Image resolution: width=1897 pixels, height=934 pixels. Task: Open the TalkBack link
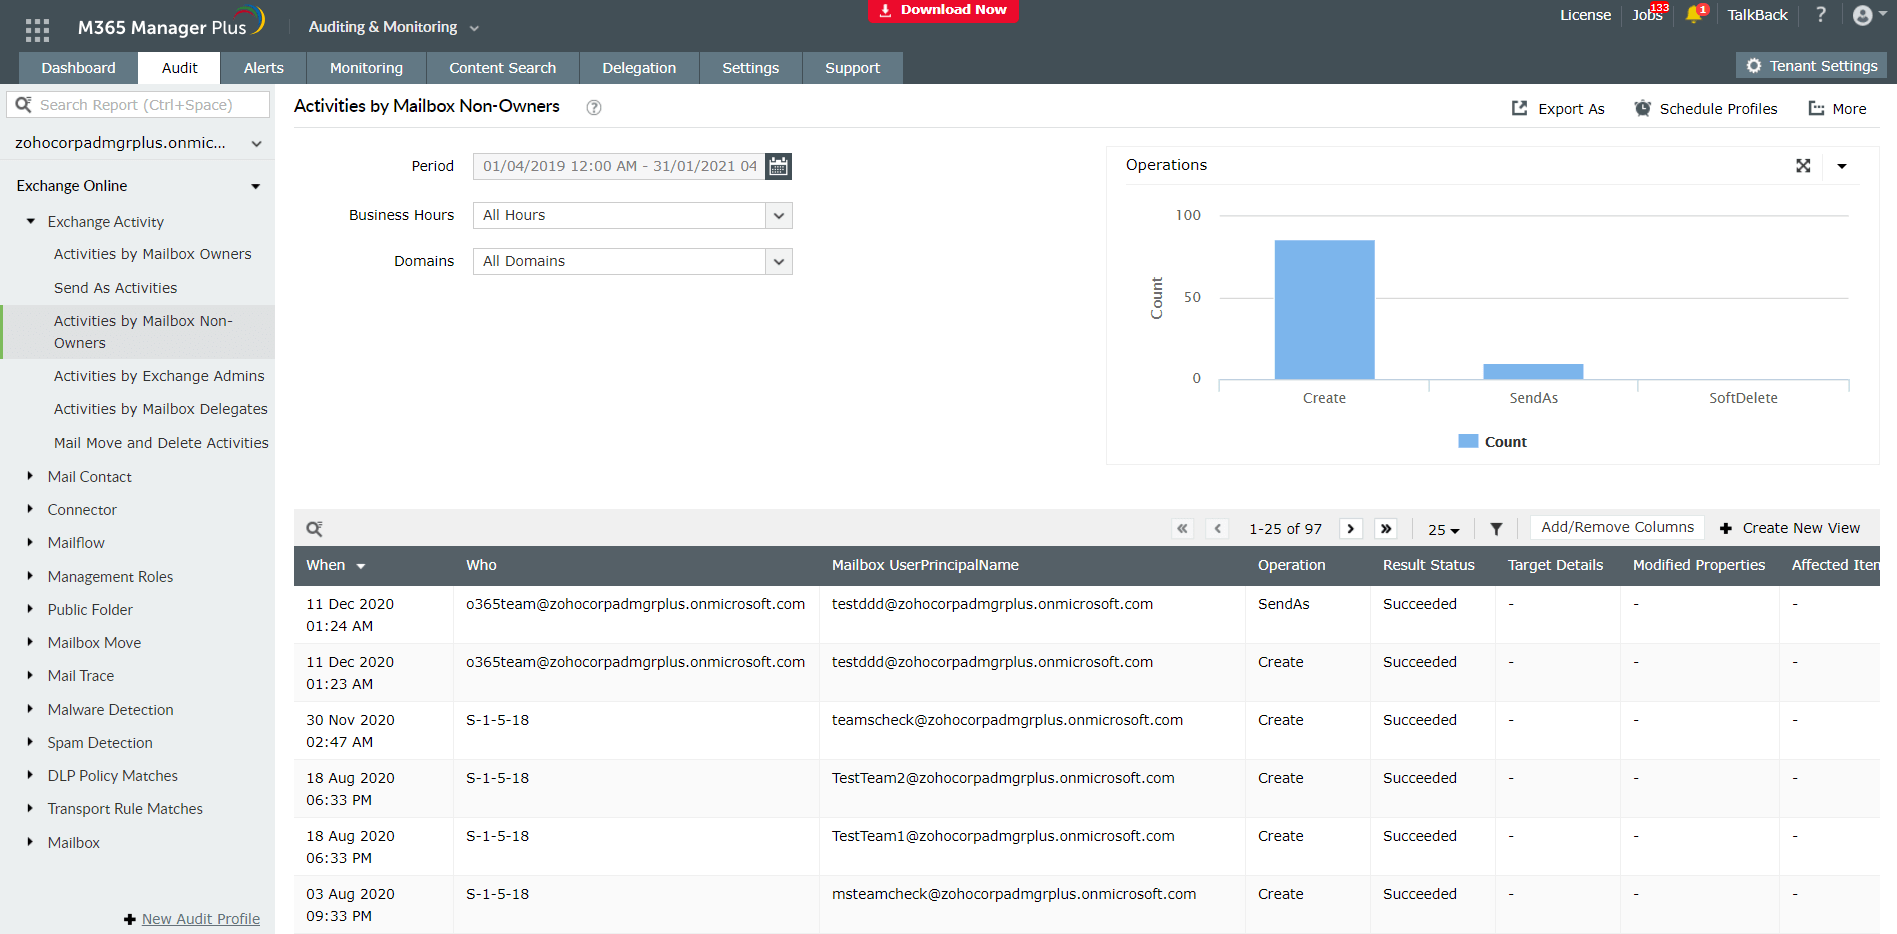coord(1757,15)
